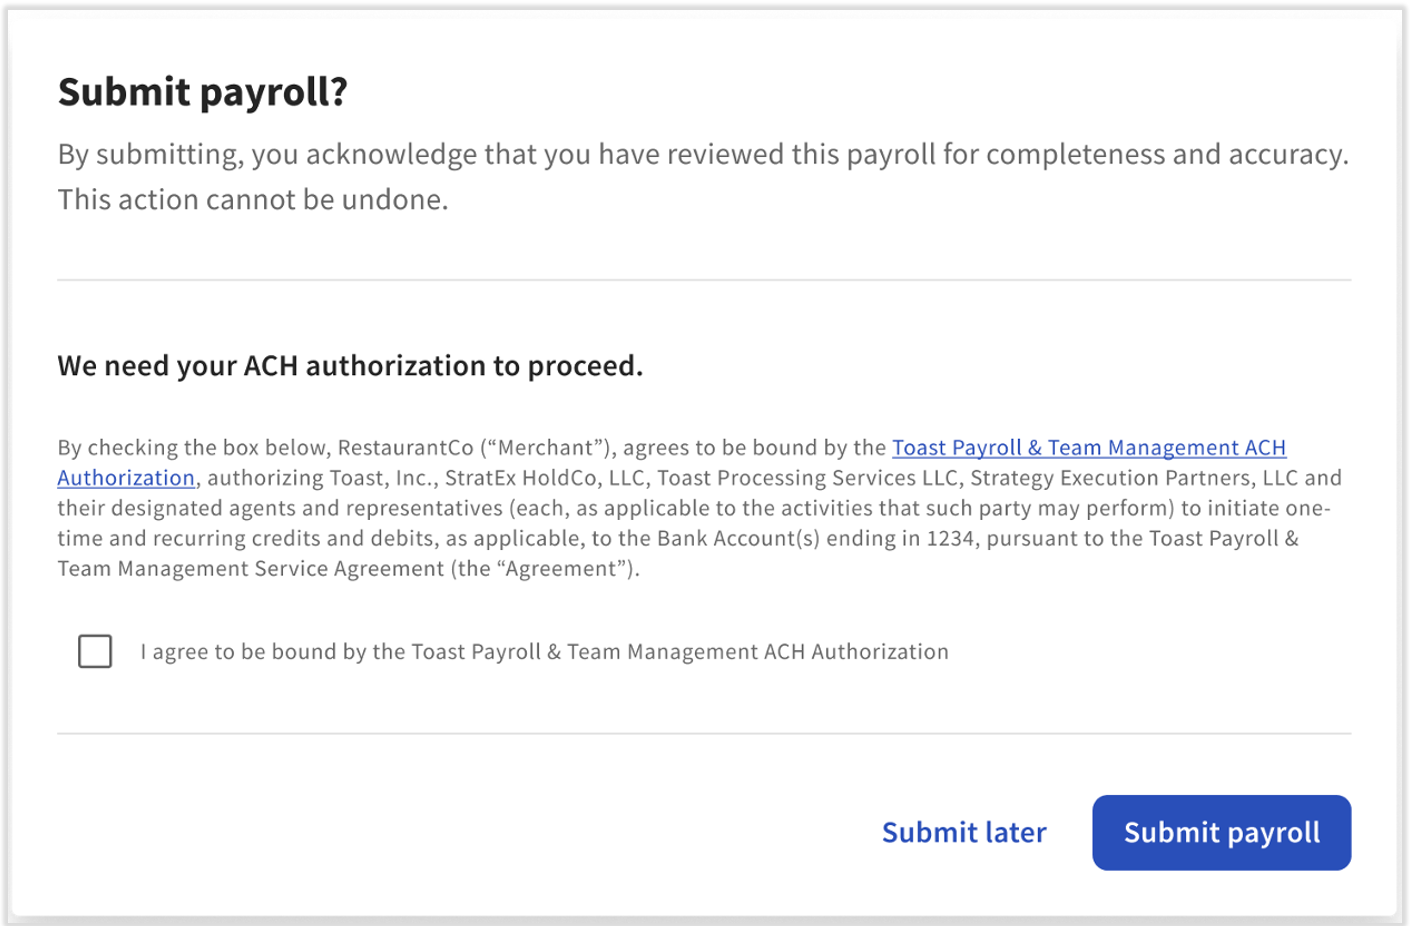Screen dimensions: 1410x926
Task: Click the divider line above the action buttons
Action: [704, 734]
